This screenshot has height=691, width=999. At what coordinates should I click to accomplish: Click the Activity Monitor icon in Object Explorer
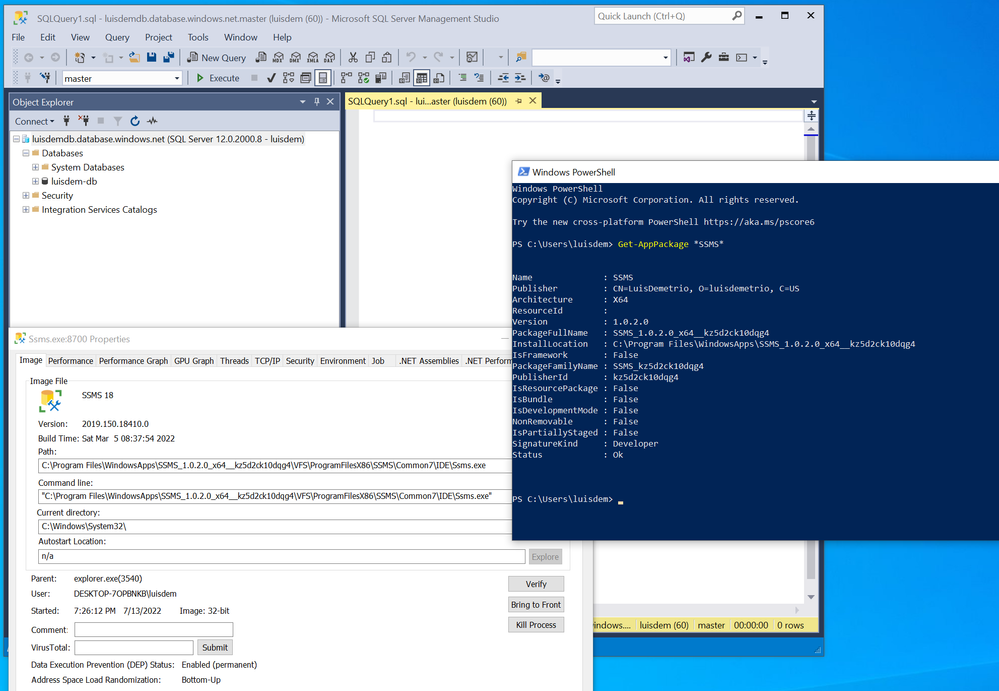point(152,121)
